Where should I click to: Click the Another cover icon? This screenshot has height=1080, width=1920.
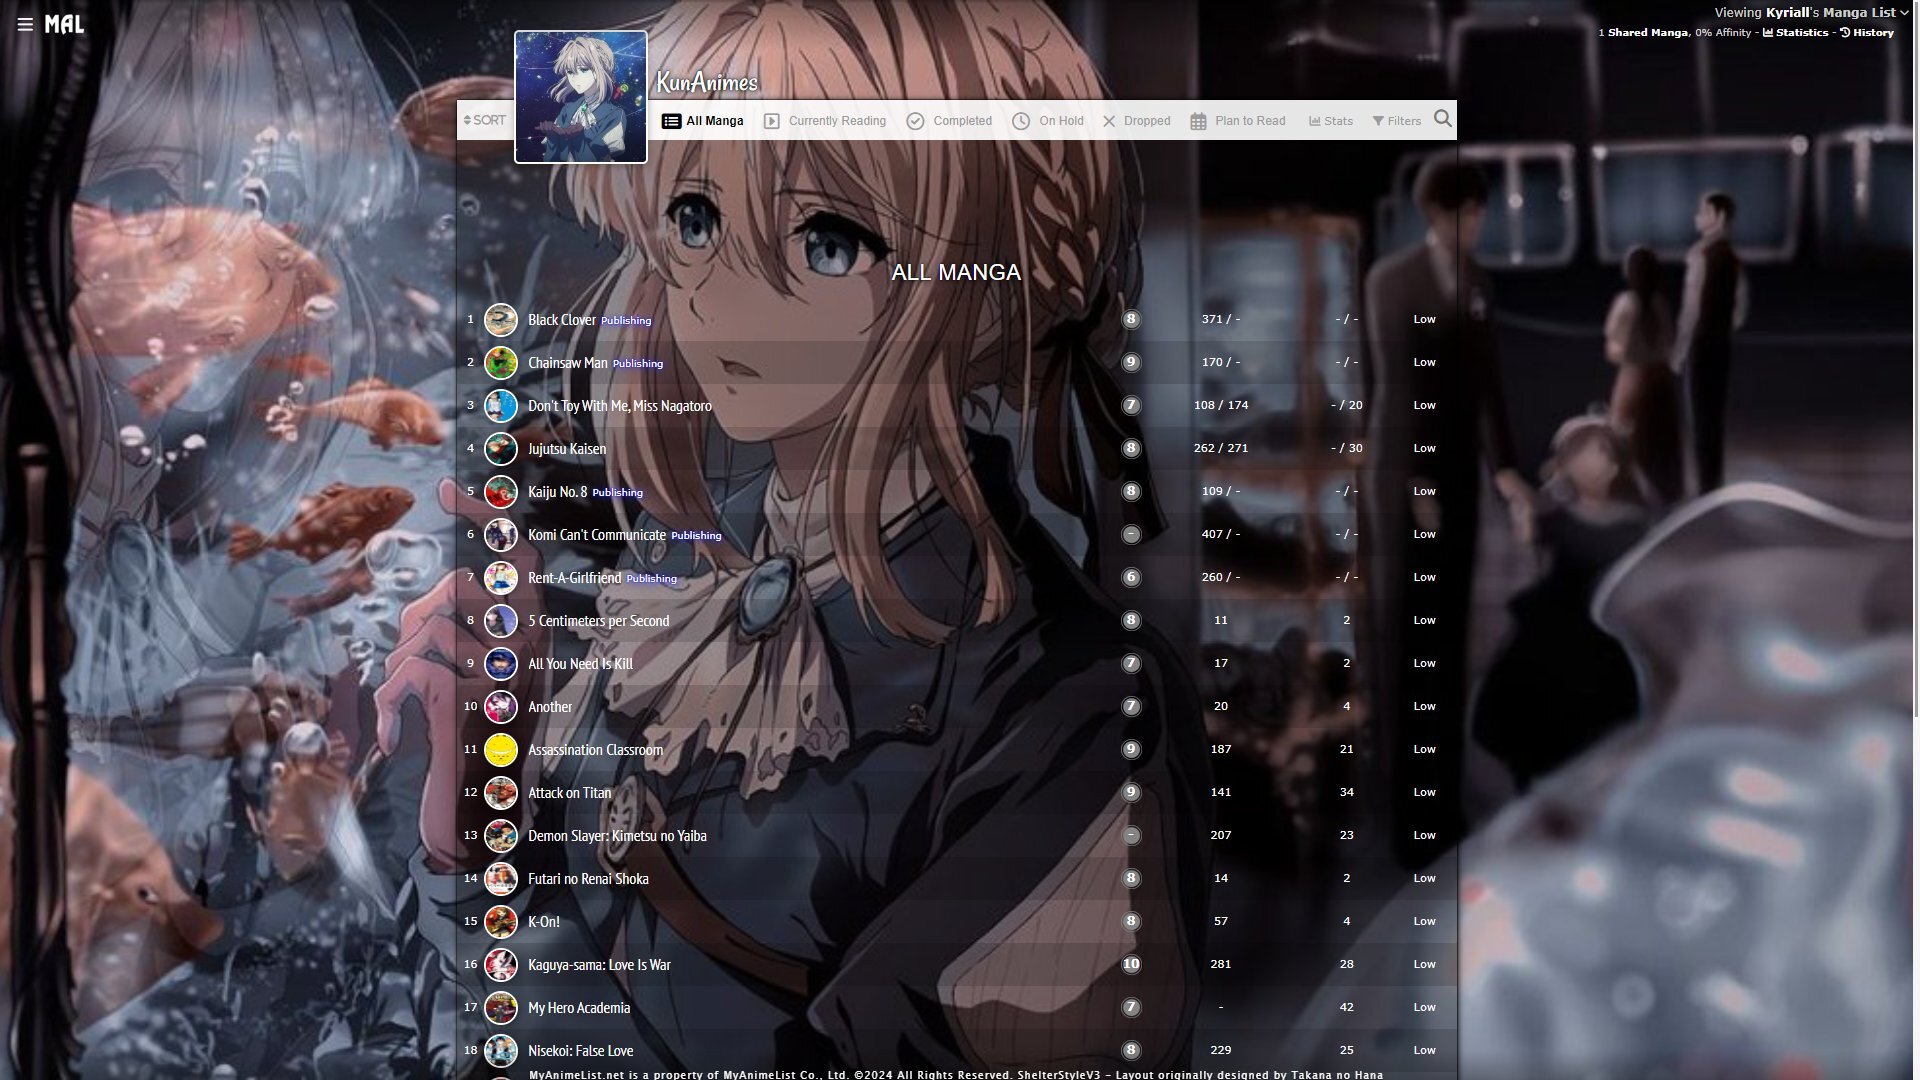point(500,707)
